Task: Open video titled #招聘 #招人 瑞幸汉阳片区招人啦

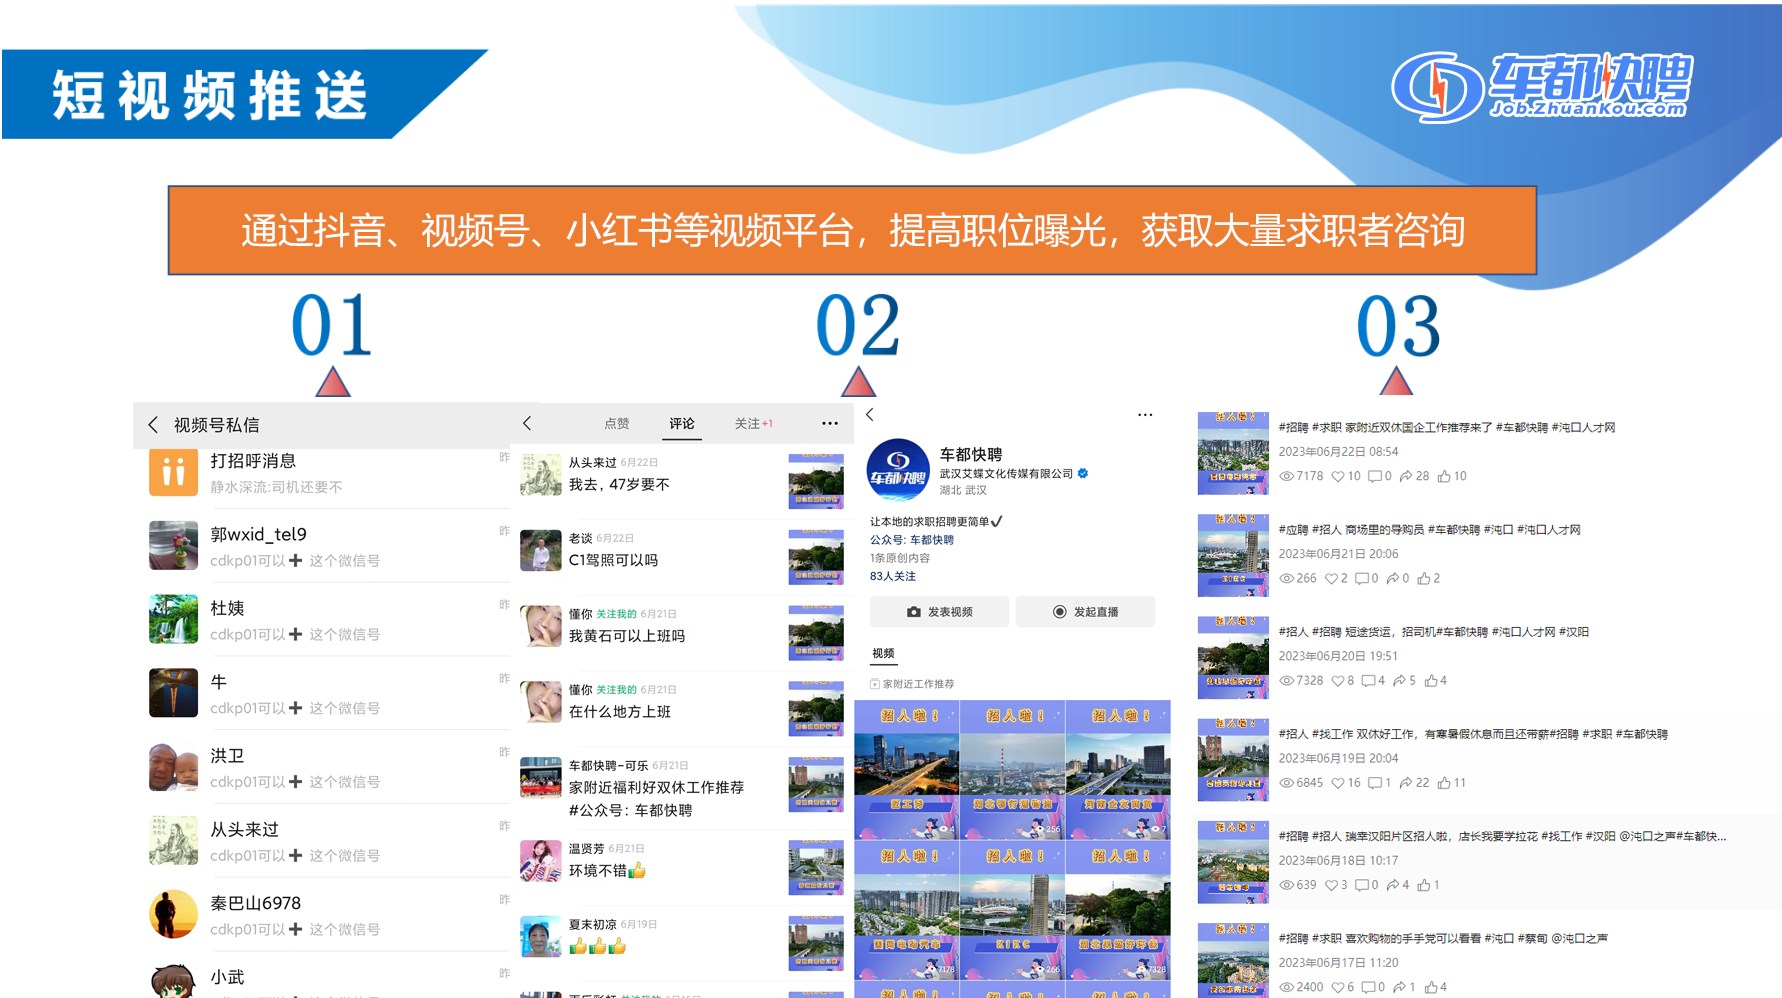Action: point(1502,836)
